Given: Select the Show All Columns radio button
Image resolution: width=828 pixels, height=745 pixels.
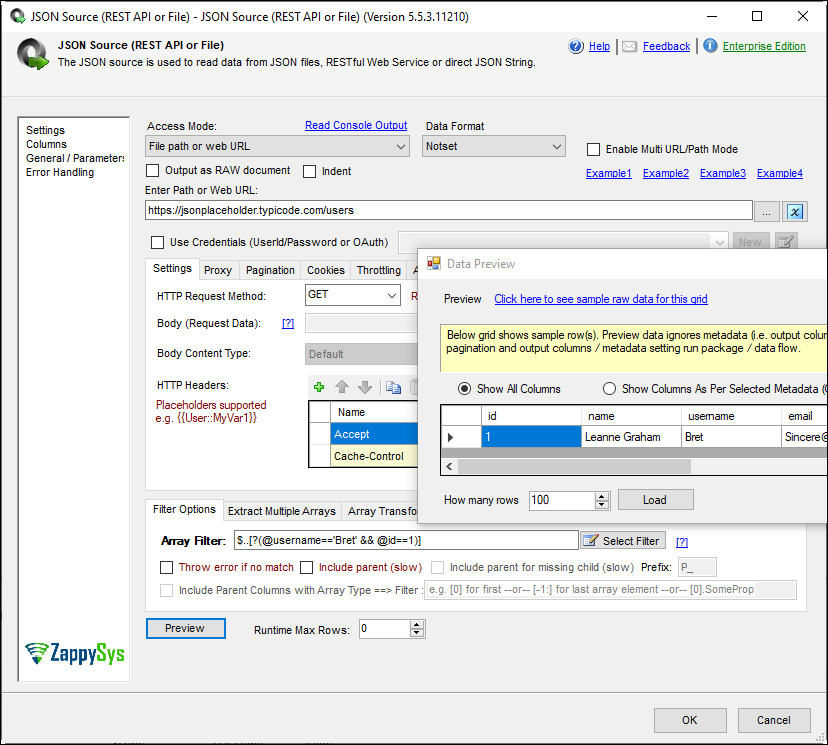Looking at the screenshot, I should tap(464, 389).
